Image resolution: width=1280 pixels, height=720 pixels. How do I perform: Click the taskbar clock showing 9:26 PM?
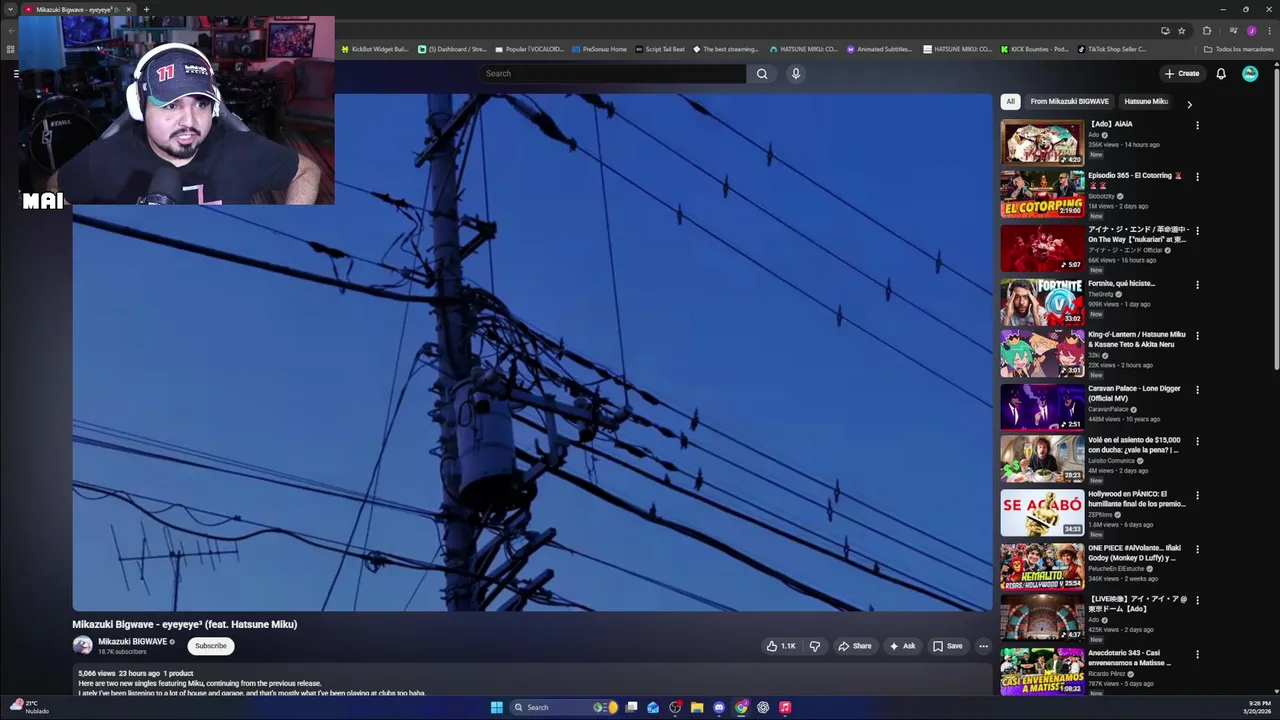(1256, 707)
